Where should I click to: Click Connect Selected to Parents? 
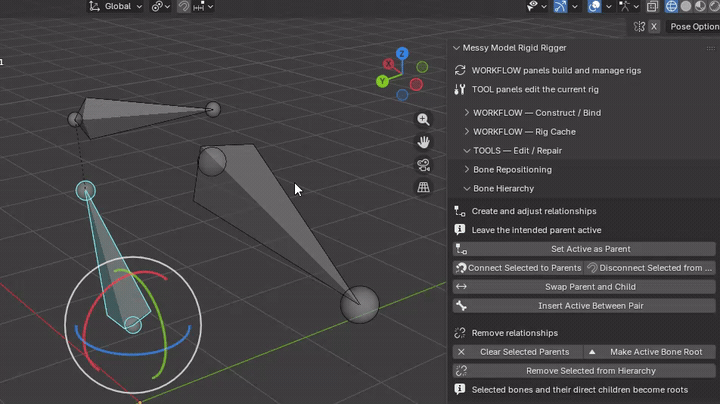tap(518, 268)
